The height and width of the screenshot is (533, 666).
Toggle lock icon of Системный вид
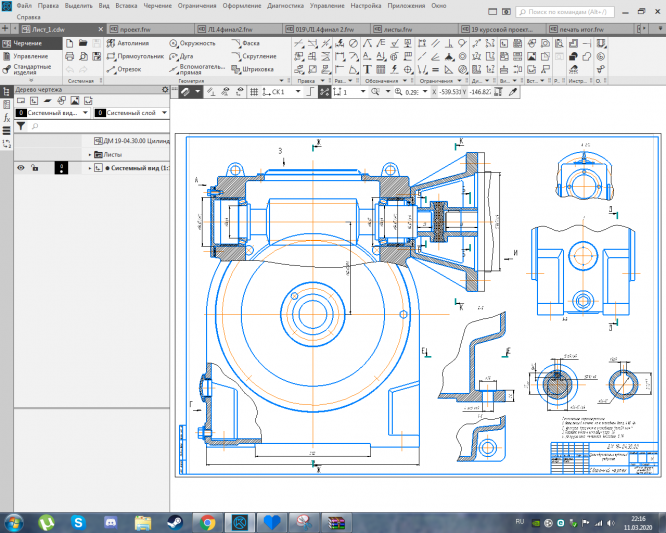(35, 168)
